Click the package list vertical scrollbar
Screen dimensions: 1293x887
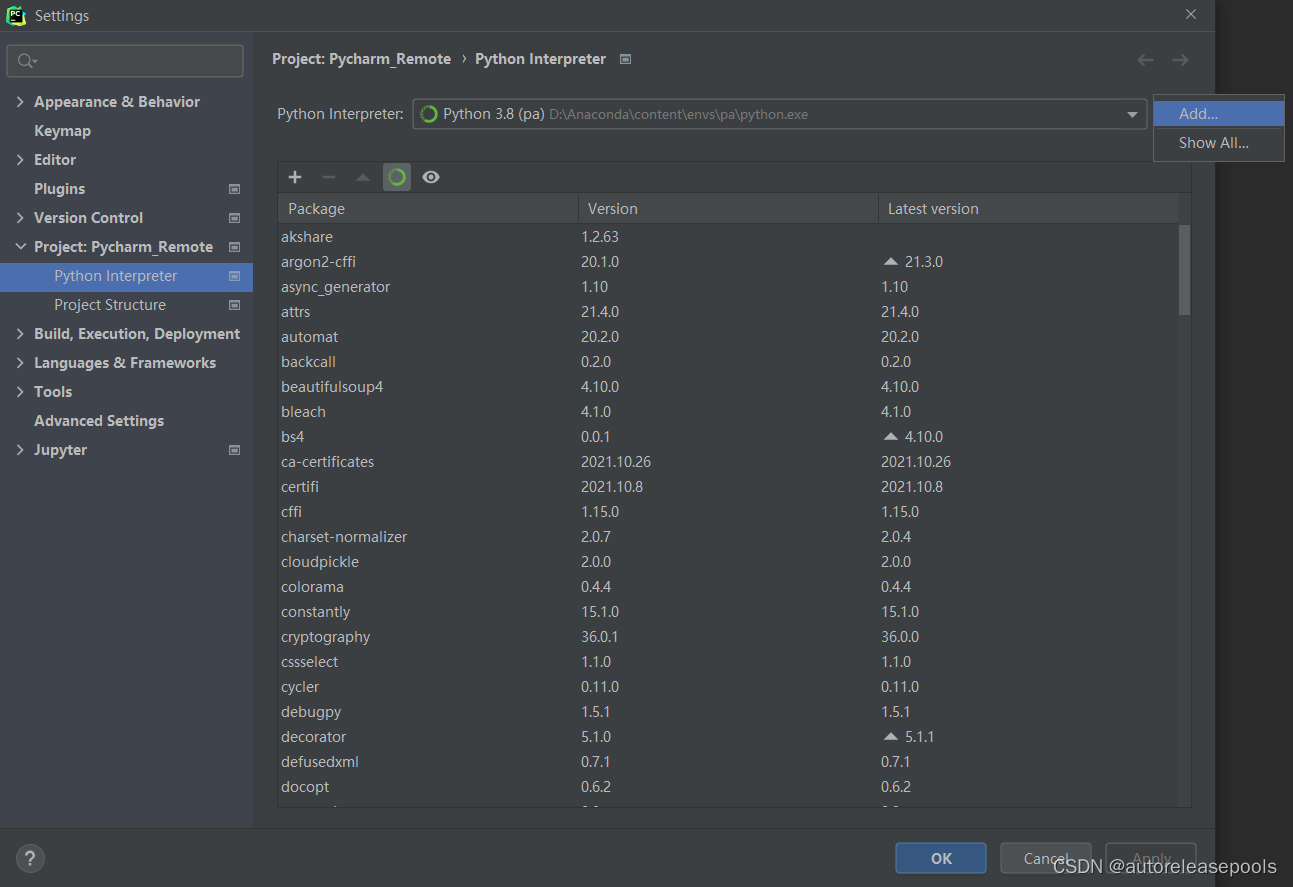coord(1185,270)
